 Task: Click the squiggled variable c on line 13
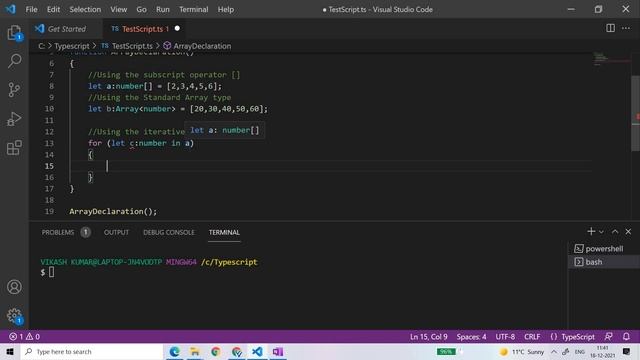pos(132,143)
